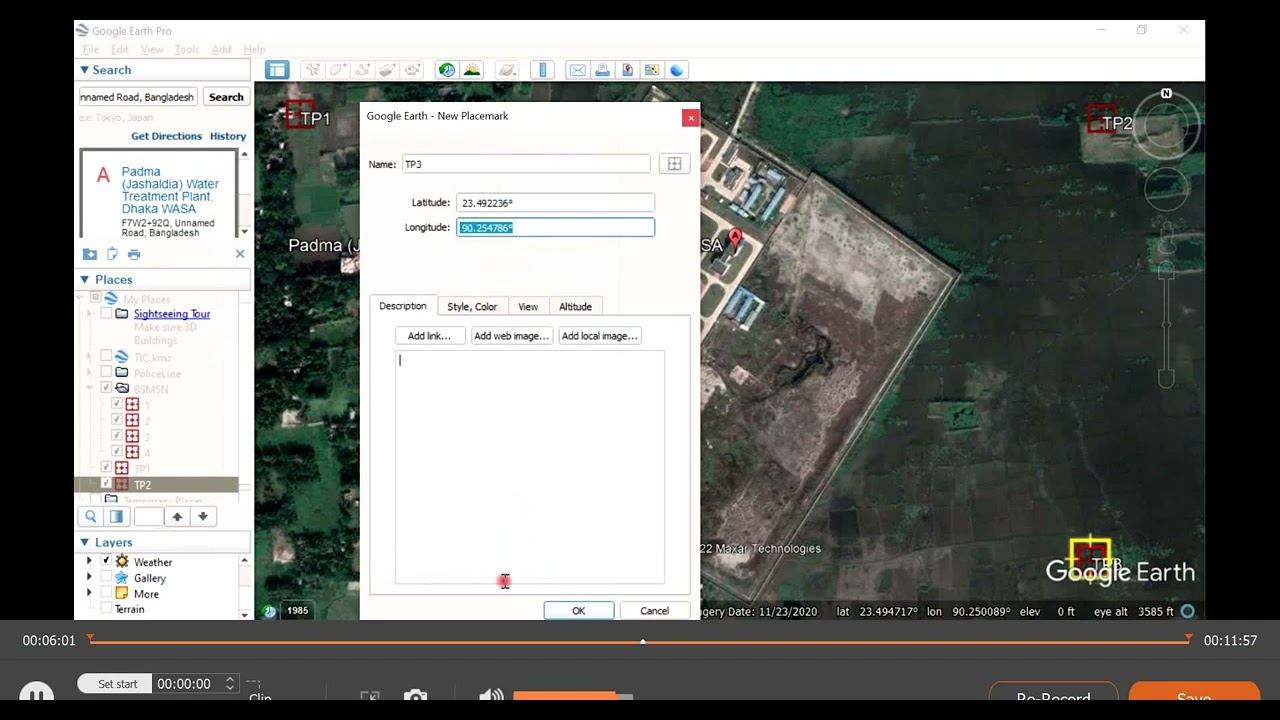Switch to the Style, Color tab

(x=472, y=306)
